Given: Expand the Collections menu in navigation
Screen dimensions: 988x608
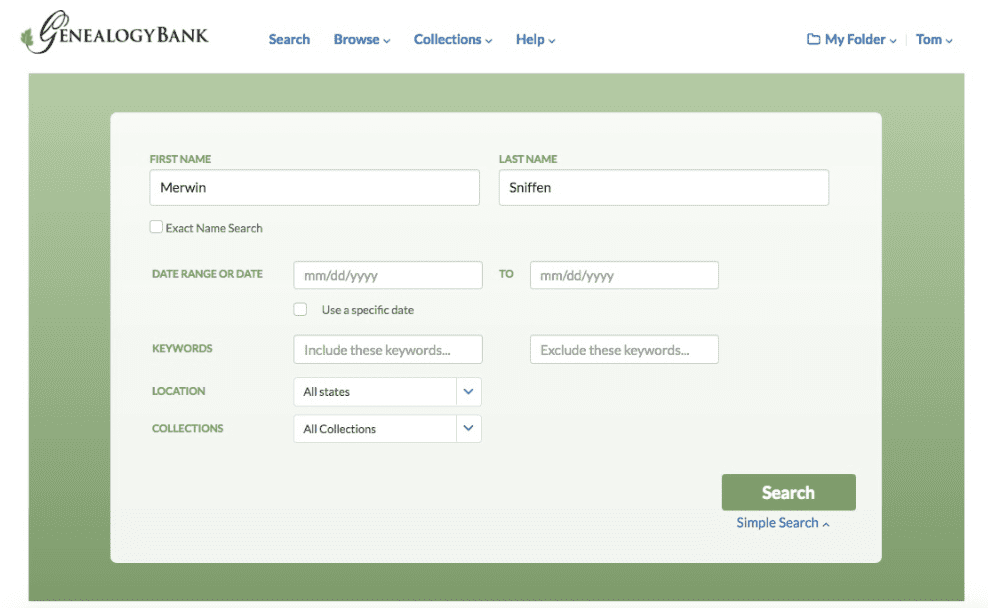Looking at the screenshot, I should tap(452, 39).
